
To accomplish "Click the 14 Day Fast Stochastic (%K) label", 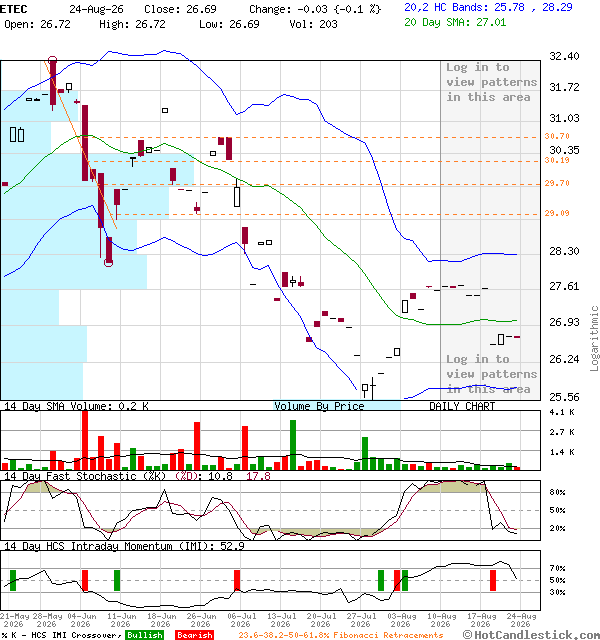I will point(86,476).
